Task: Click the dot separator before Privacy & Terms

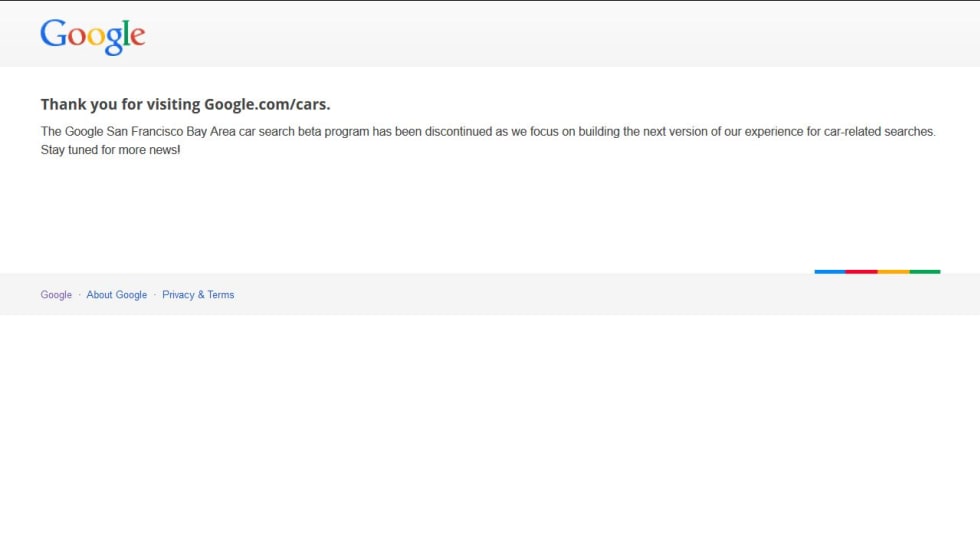Action: pos(155,295)
